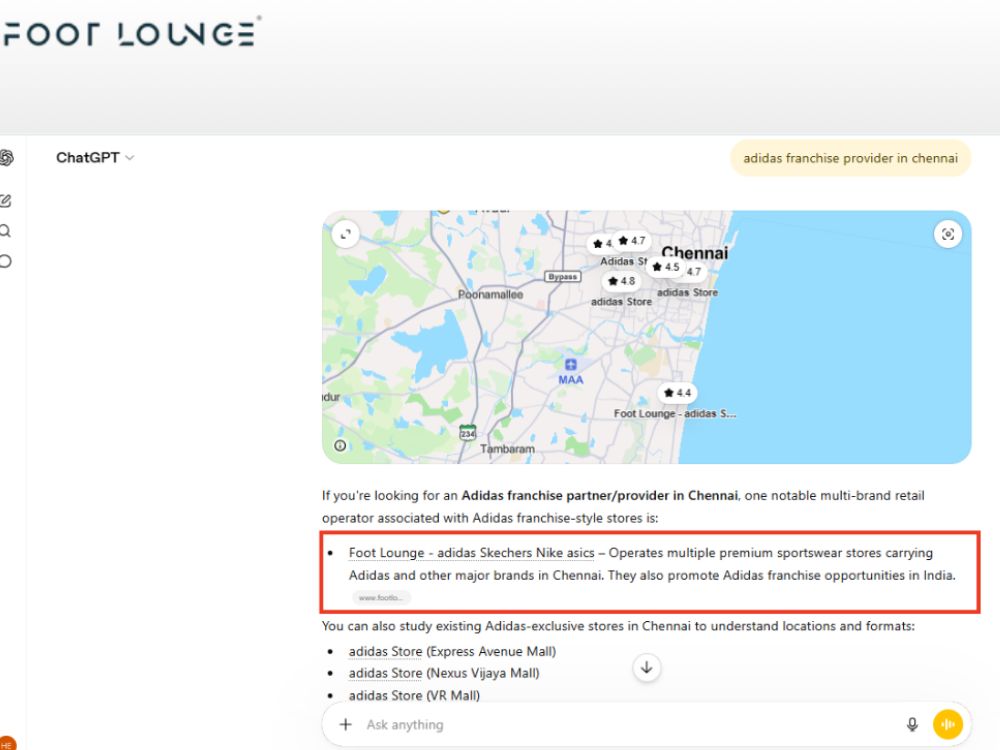Expand the map to fullscreen

[346, 234]
